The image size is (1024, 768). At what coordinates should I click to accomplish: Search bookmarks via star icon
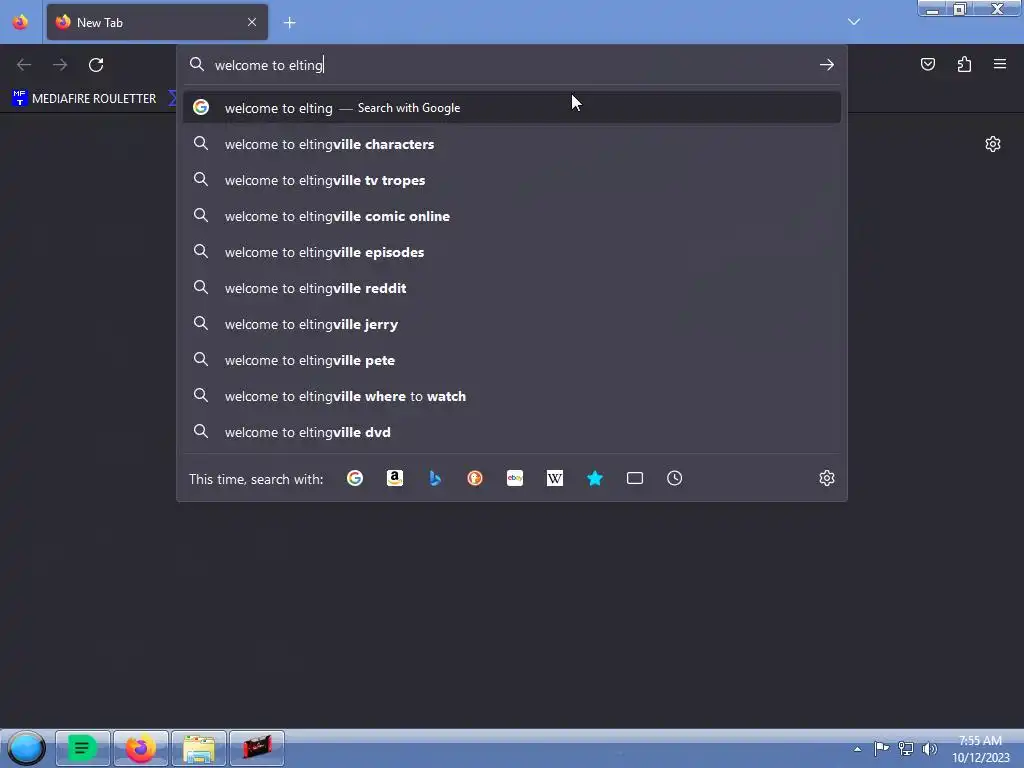(x=594, y=478)
